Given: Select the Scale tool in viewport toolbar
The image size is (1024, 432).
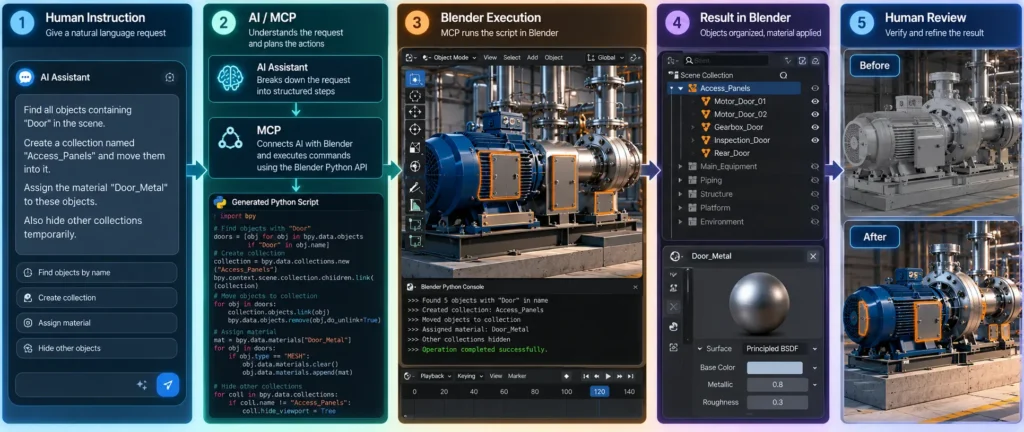Looking at the screenshot, I should [x=415, y=148].
